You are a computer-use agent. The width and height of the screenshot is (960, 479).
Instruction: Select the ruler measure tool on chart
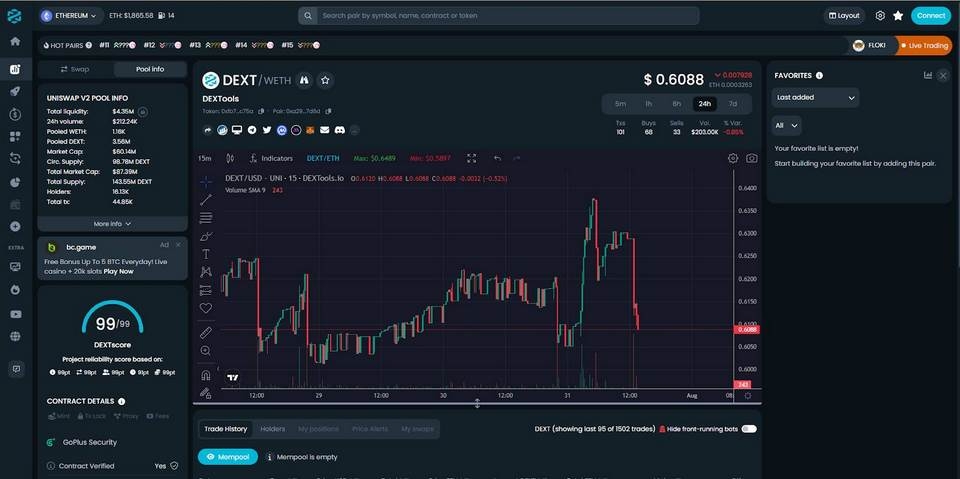point(206,333)
